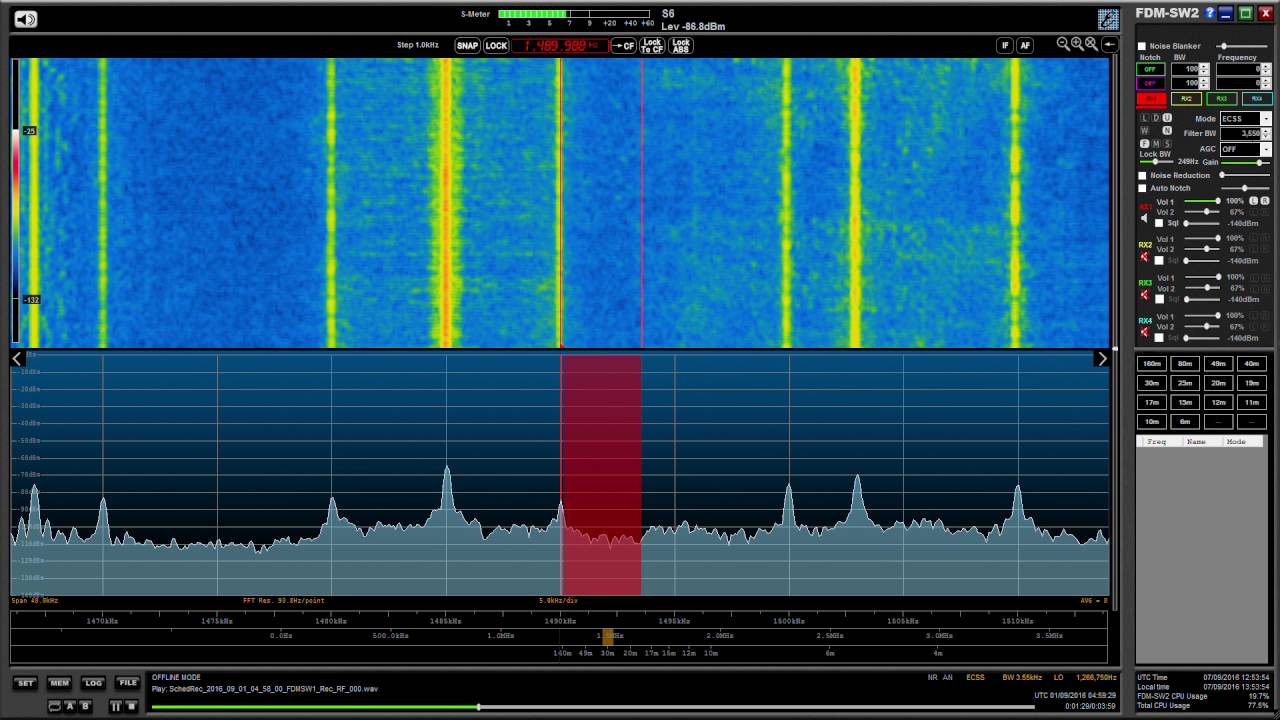Screen dimensions: 1280x720
Task: Enable the Noise Reduction checkbox
Action: [x=1142, y=175]
